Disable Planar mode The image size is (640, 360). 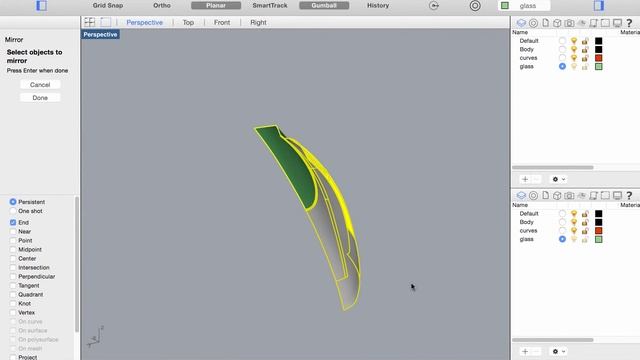pyautogui.click(x=216, y=6)
